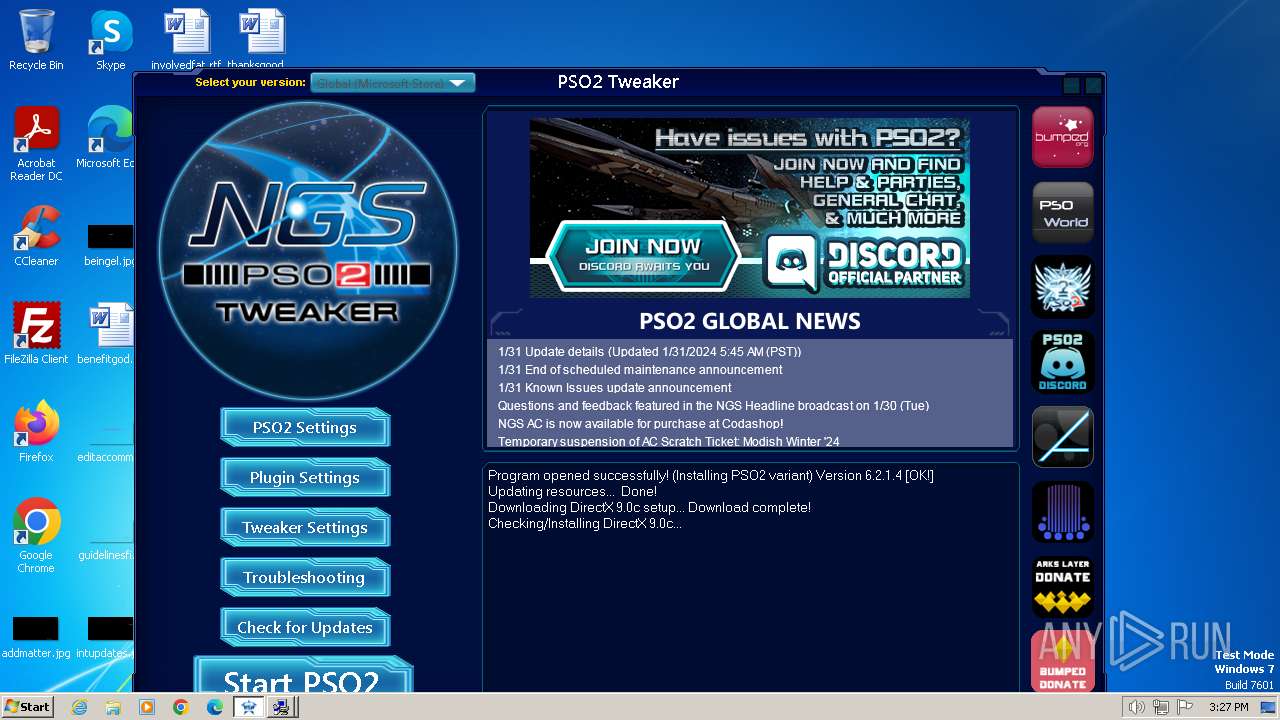Open Plugin Settings
1280x720 pixels.
tap(305, 477)
